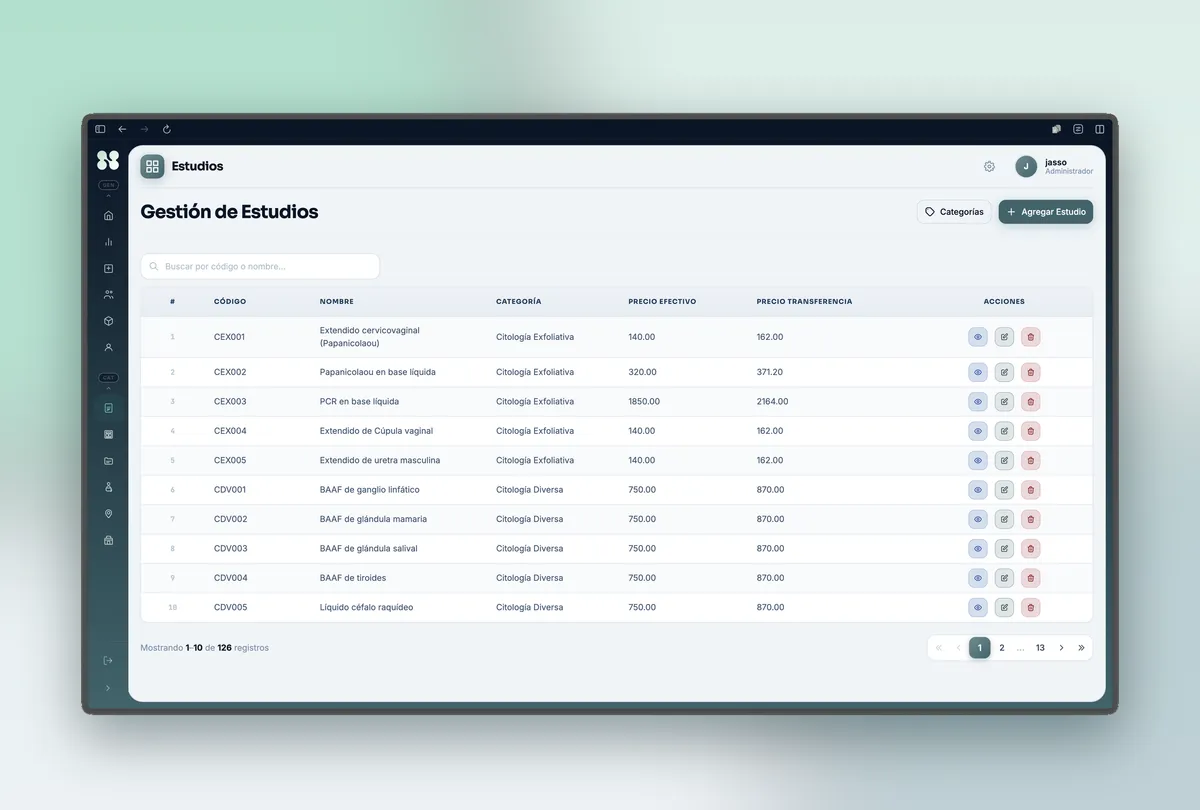Expand the sidebar with bottom chevron

coord(108,688)
